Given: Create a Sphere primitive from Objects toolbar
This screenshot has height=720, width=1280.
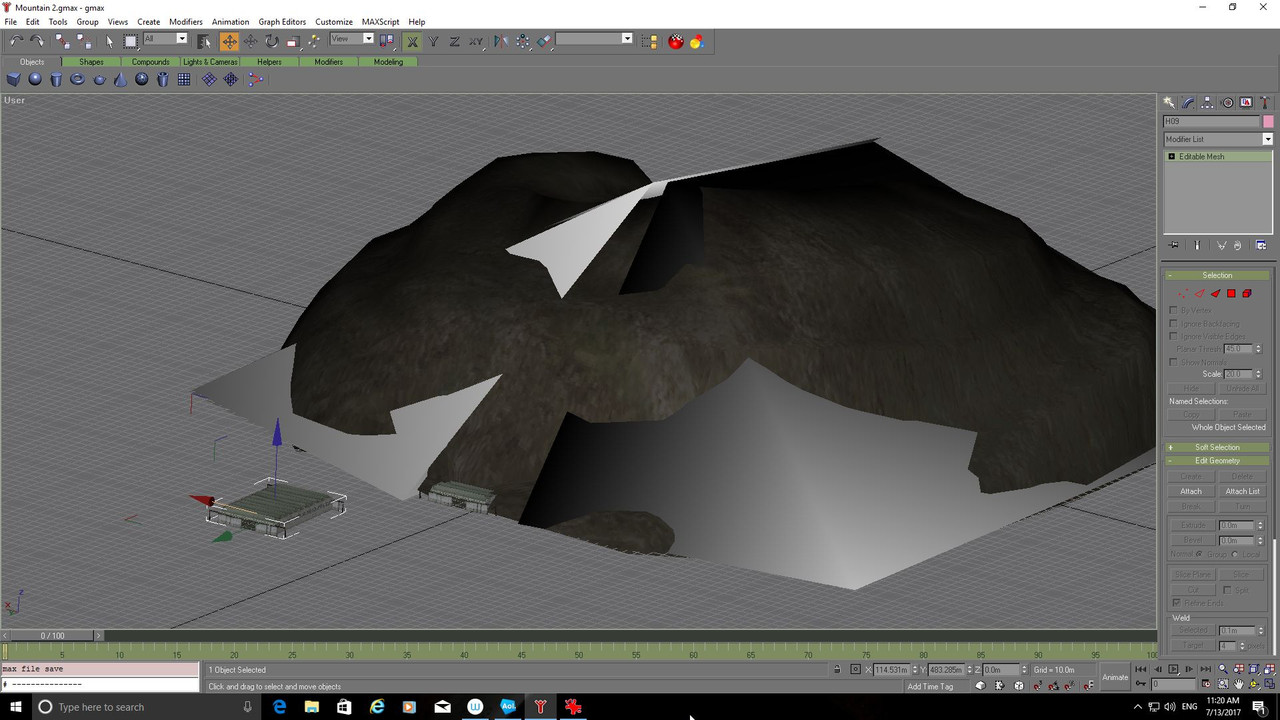Looking at the screenshot, I should [x=35, y=79].
